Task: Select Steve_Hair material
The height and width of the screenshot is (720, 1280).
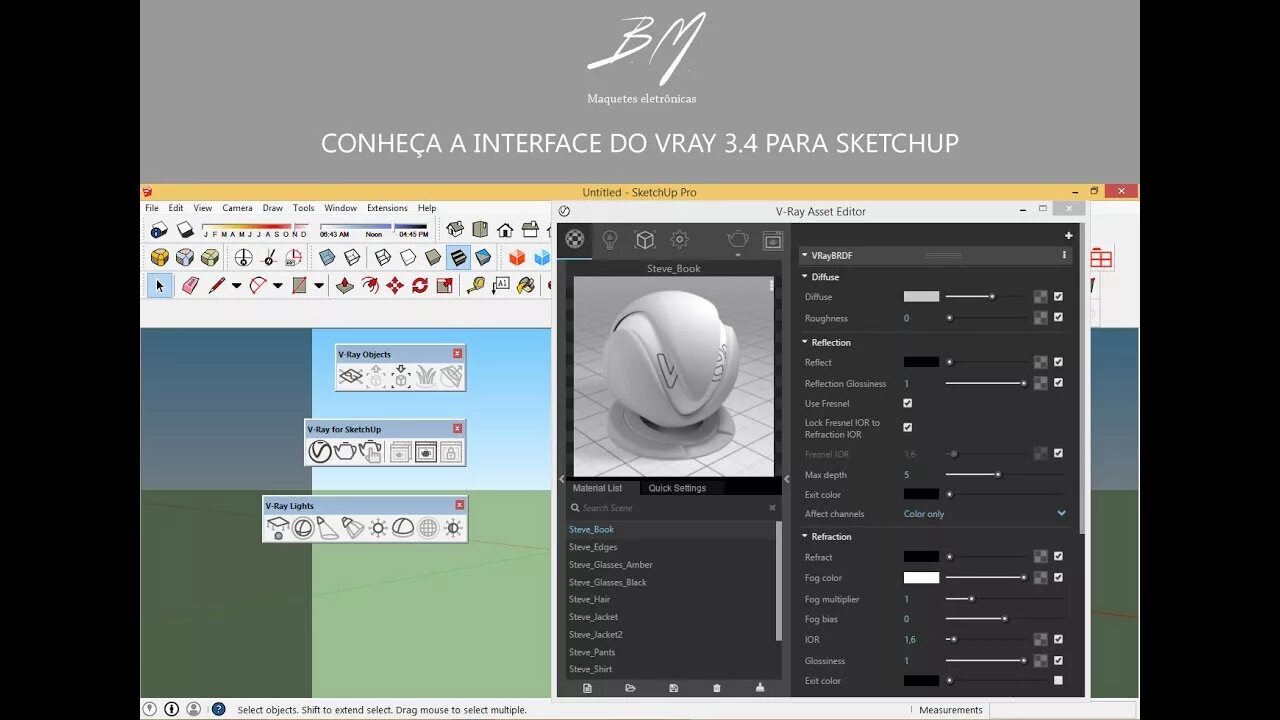Action: coord(590,600)
